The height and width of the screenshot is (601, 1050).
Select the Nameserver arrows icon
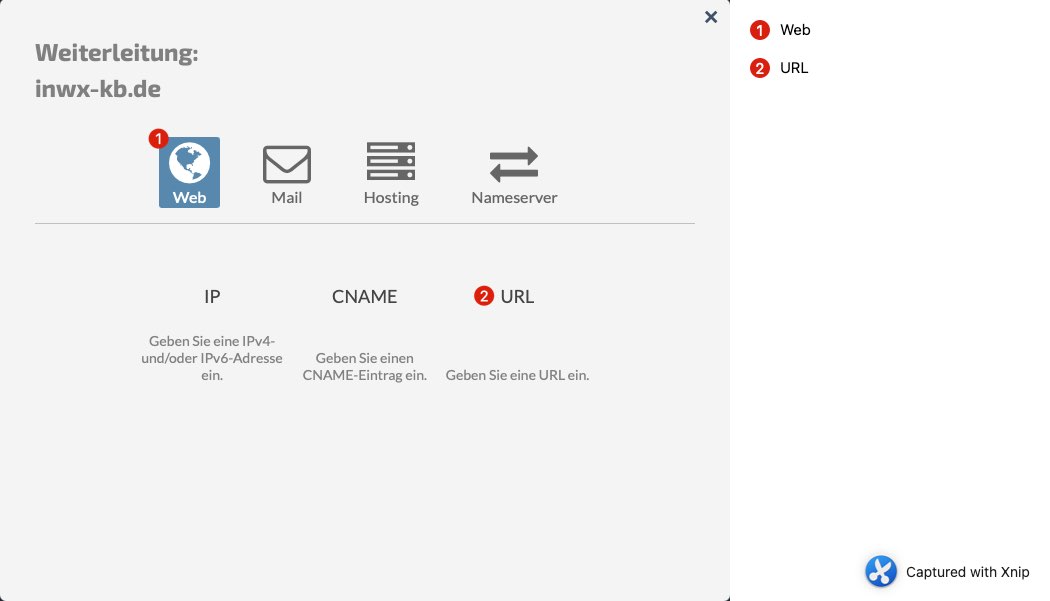[514, 165]
